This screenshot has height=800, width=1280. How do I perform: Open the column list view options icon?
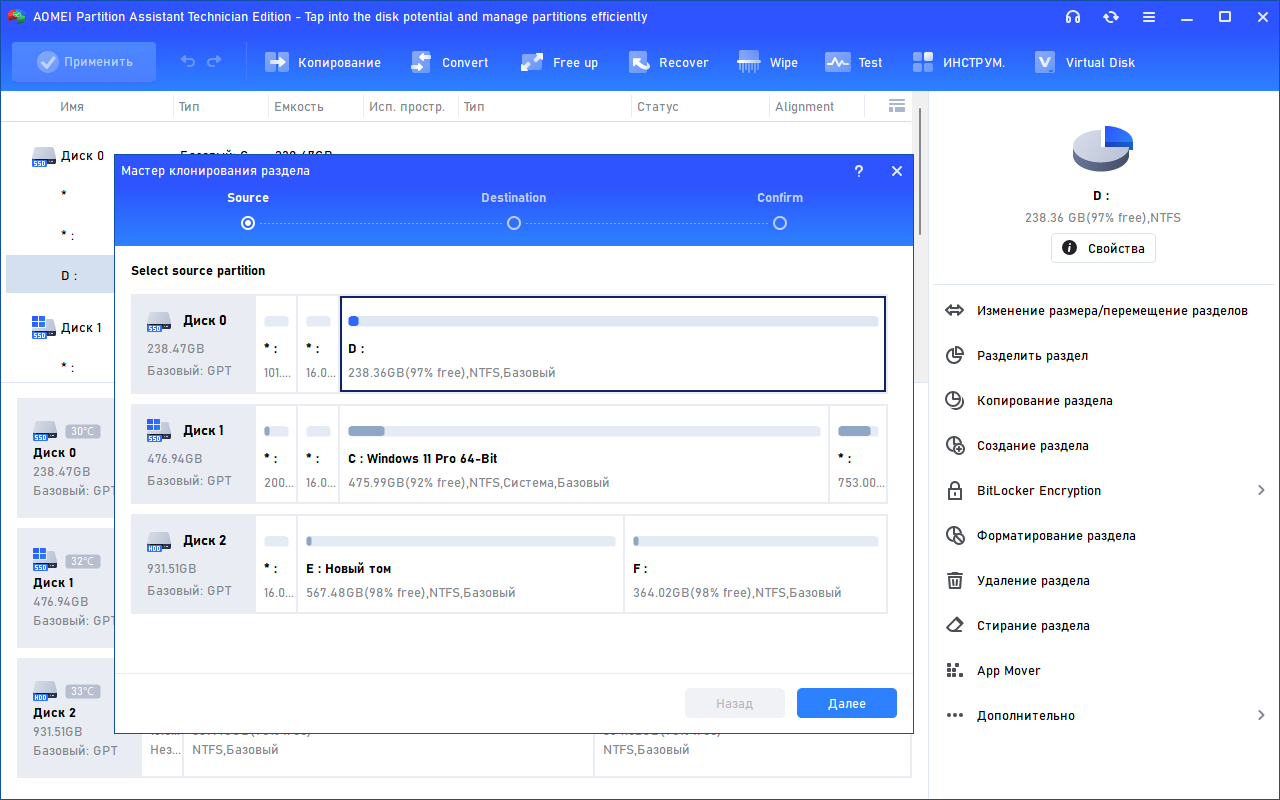[x=896, y=106]
